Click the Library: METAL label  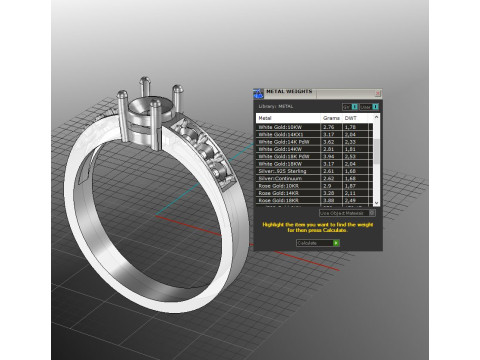point(276,106)
